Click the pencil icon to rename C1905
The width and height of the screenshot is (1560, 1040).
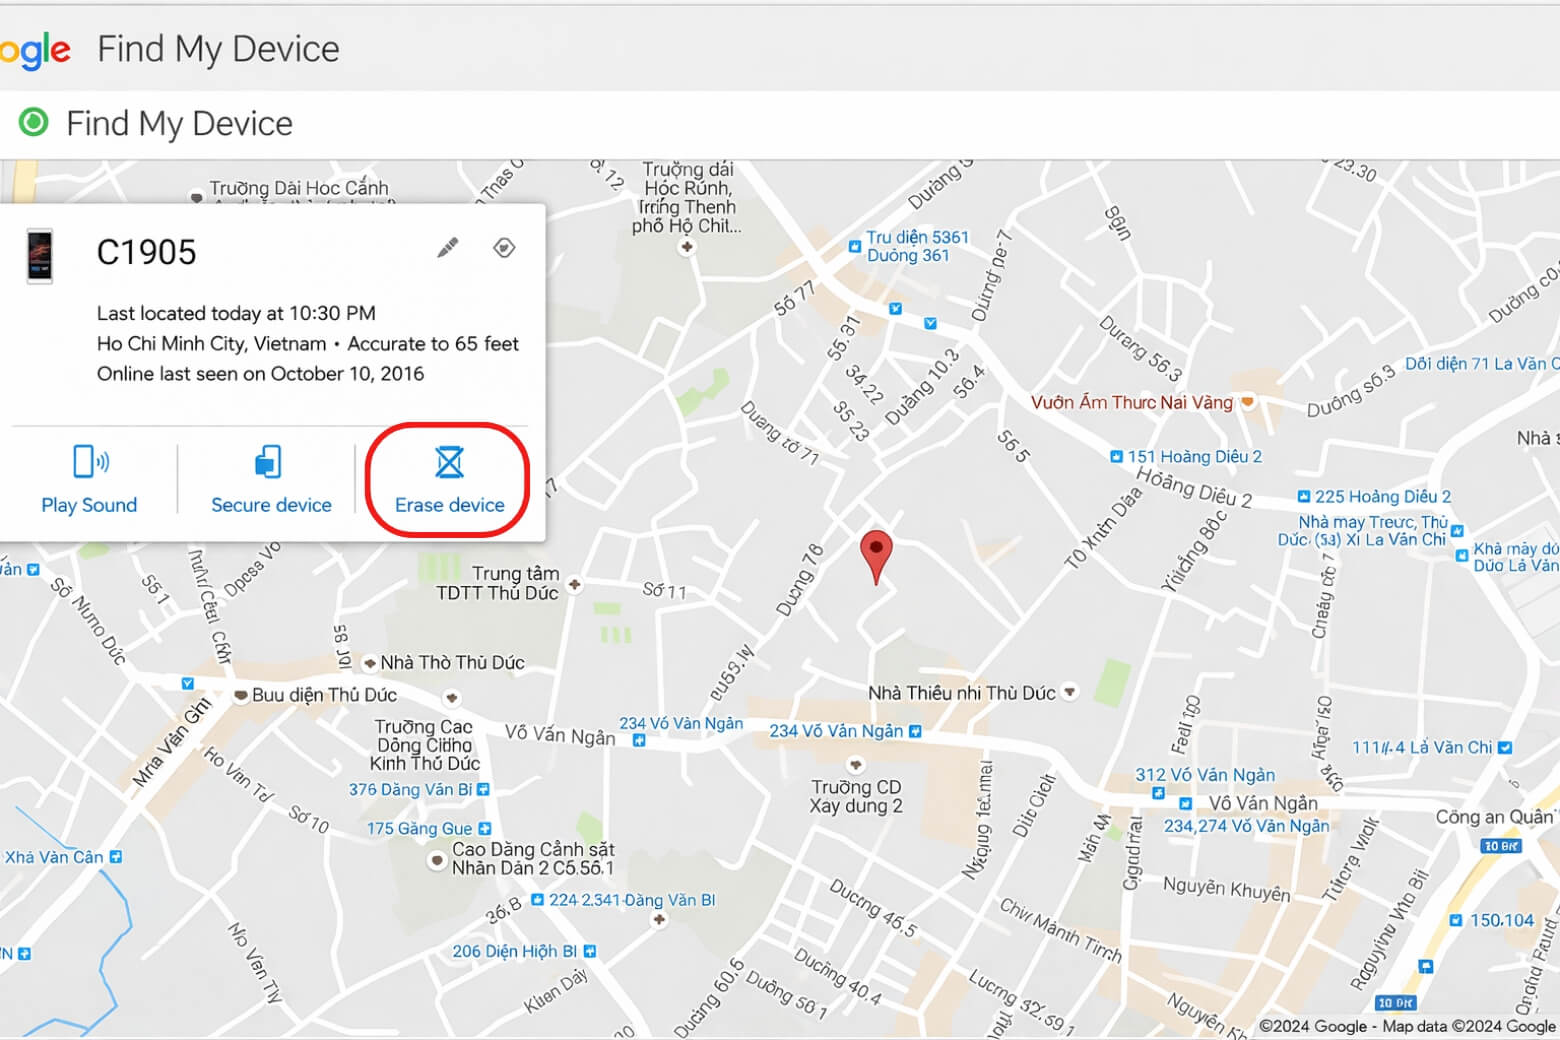point(447,247)
